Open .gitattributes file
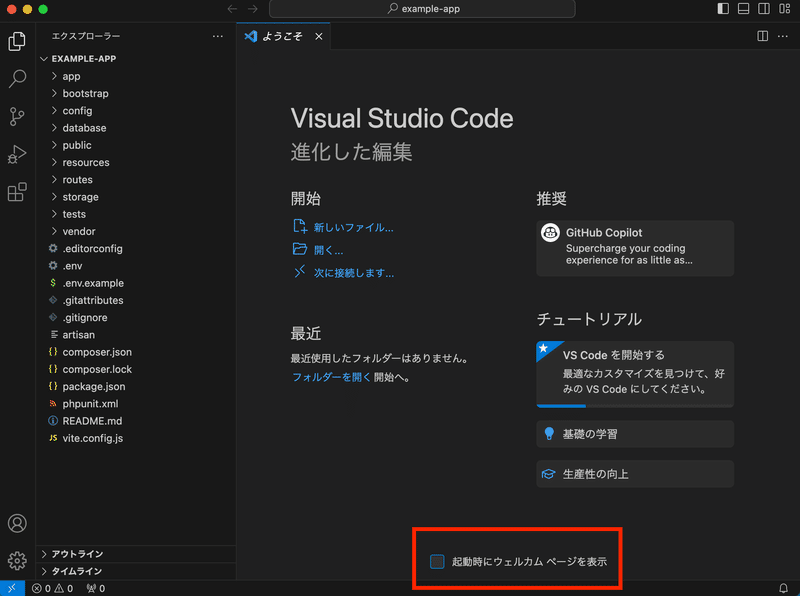This screenshot has height=596, width=800. point(136,301)
